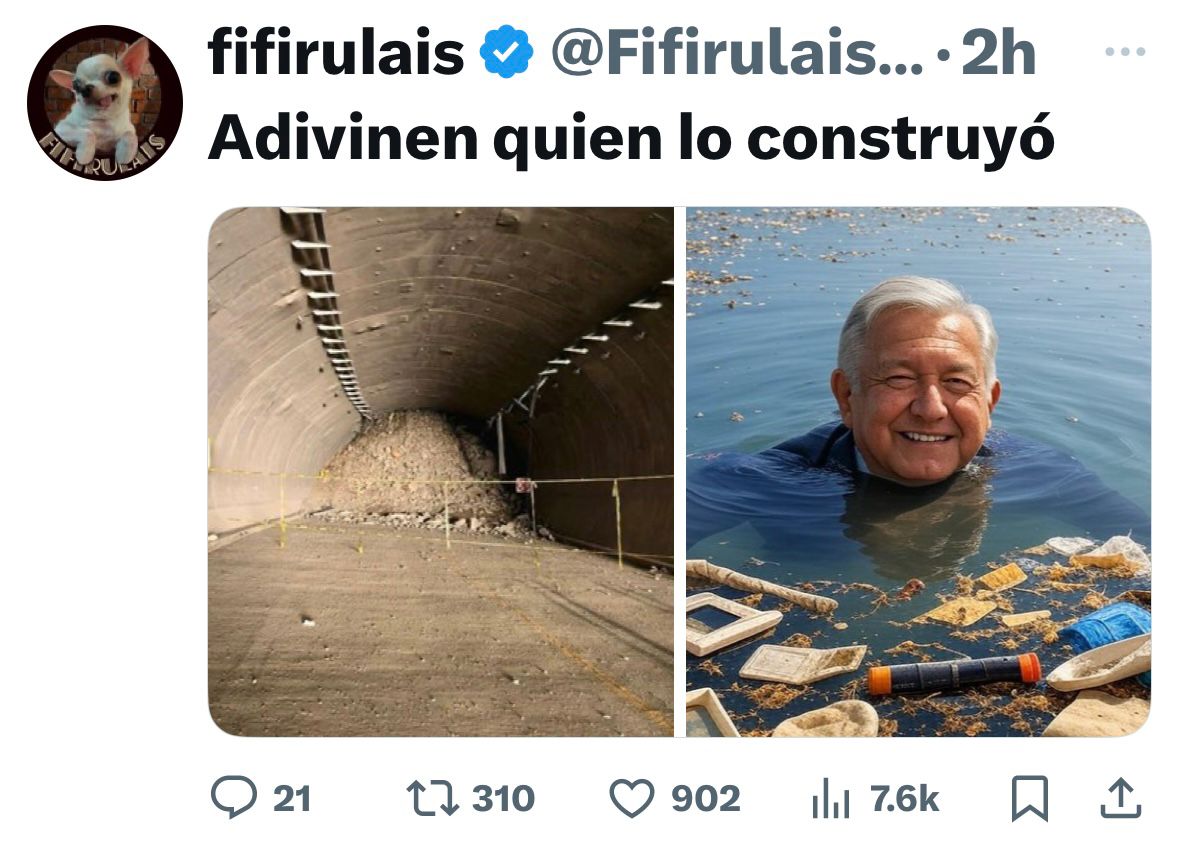Click the display name fifirulais
The width and height of the screenshot is (1179, 852).
click(336, 52)
